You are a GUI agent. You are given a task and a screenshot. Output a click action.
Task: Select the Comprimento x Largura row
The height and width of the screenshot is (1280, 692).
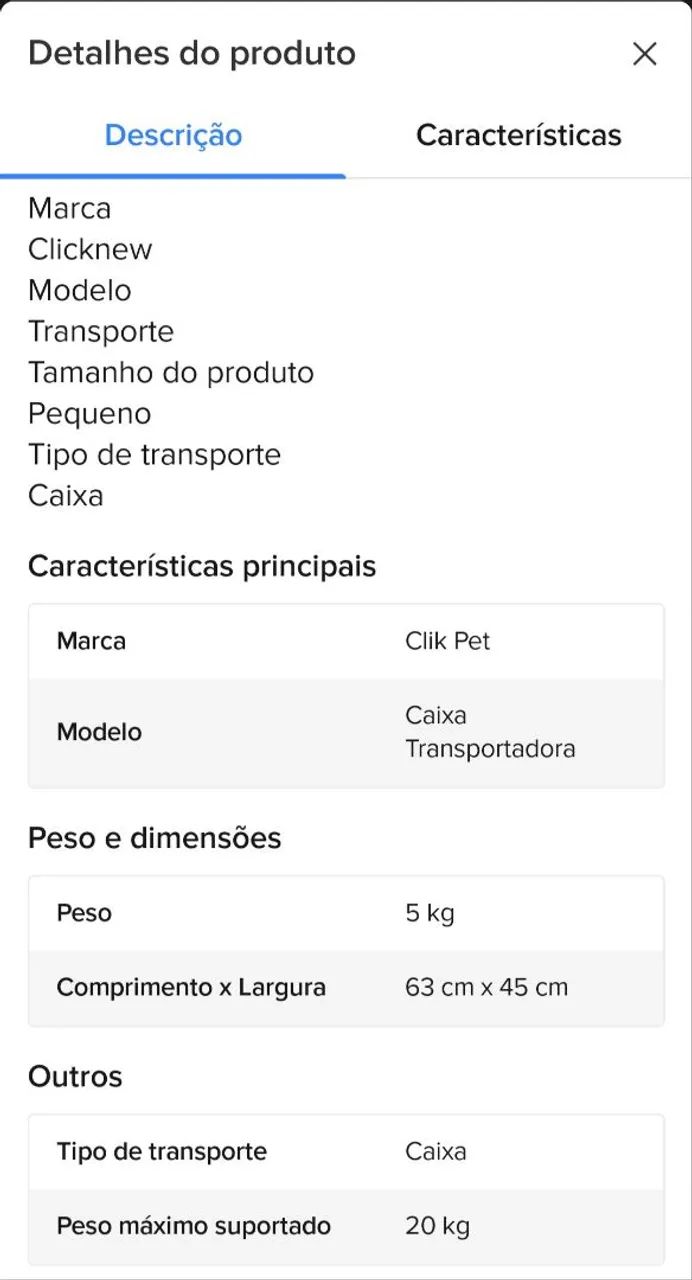[346, 986]
